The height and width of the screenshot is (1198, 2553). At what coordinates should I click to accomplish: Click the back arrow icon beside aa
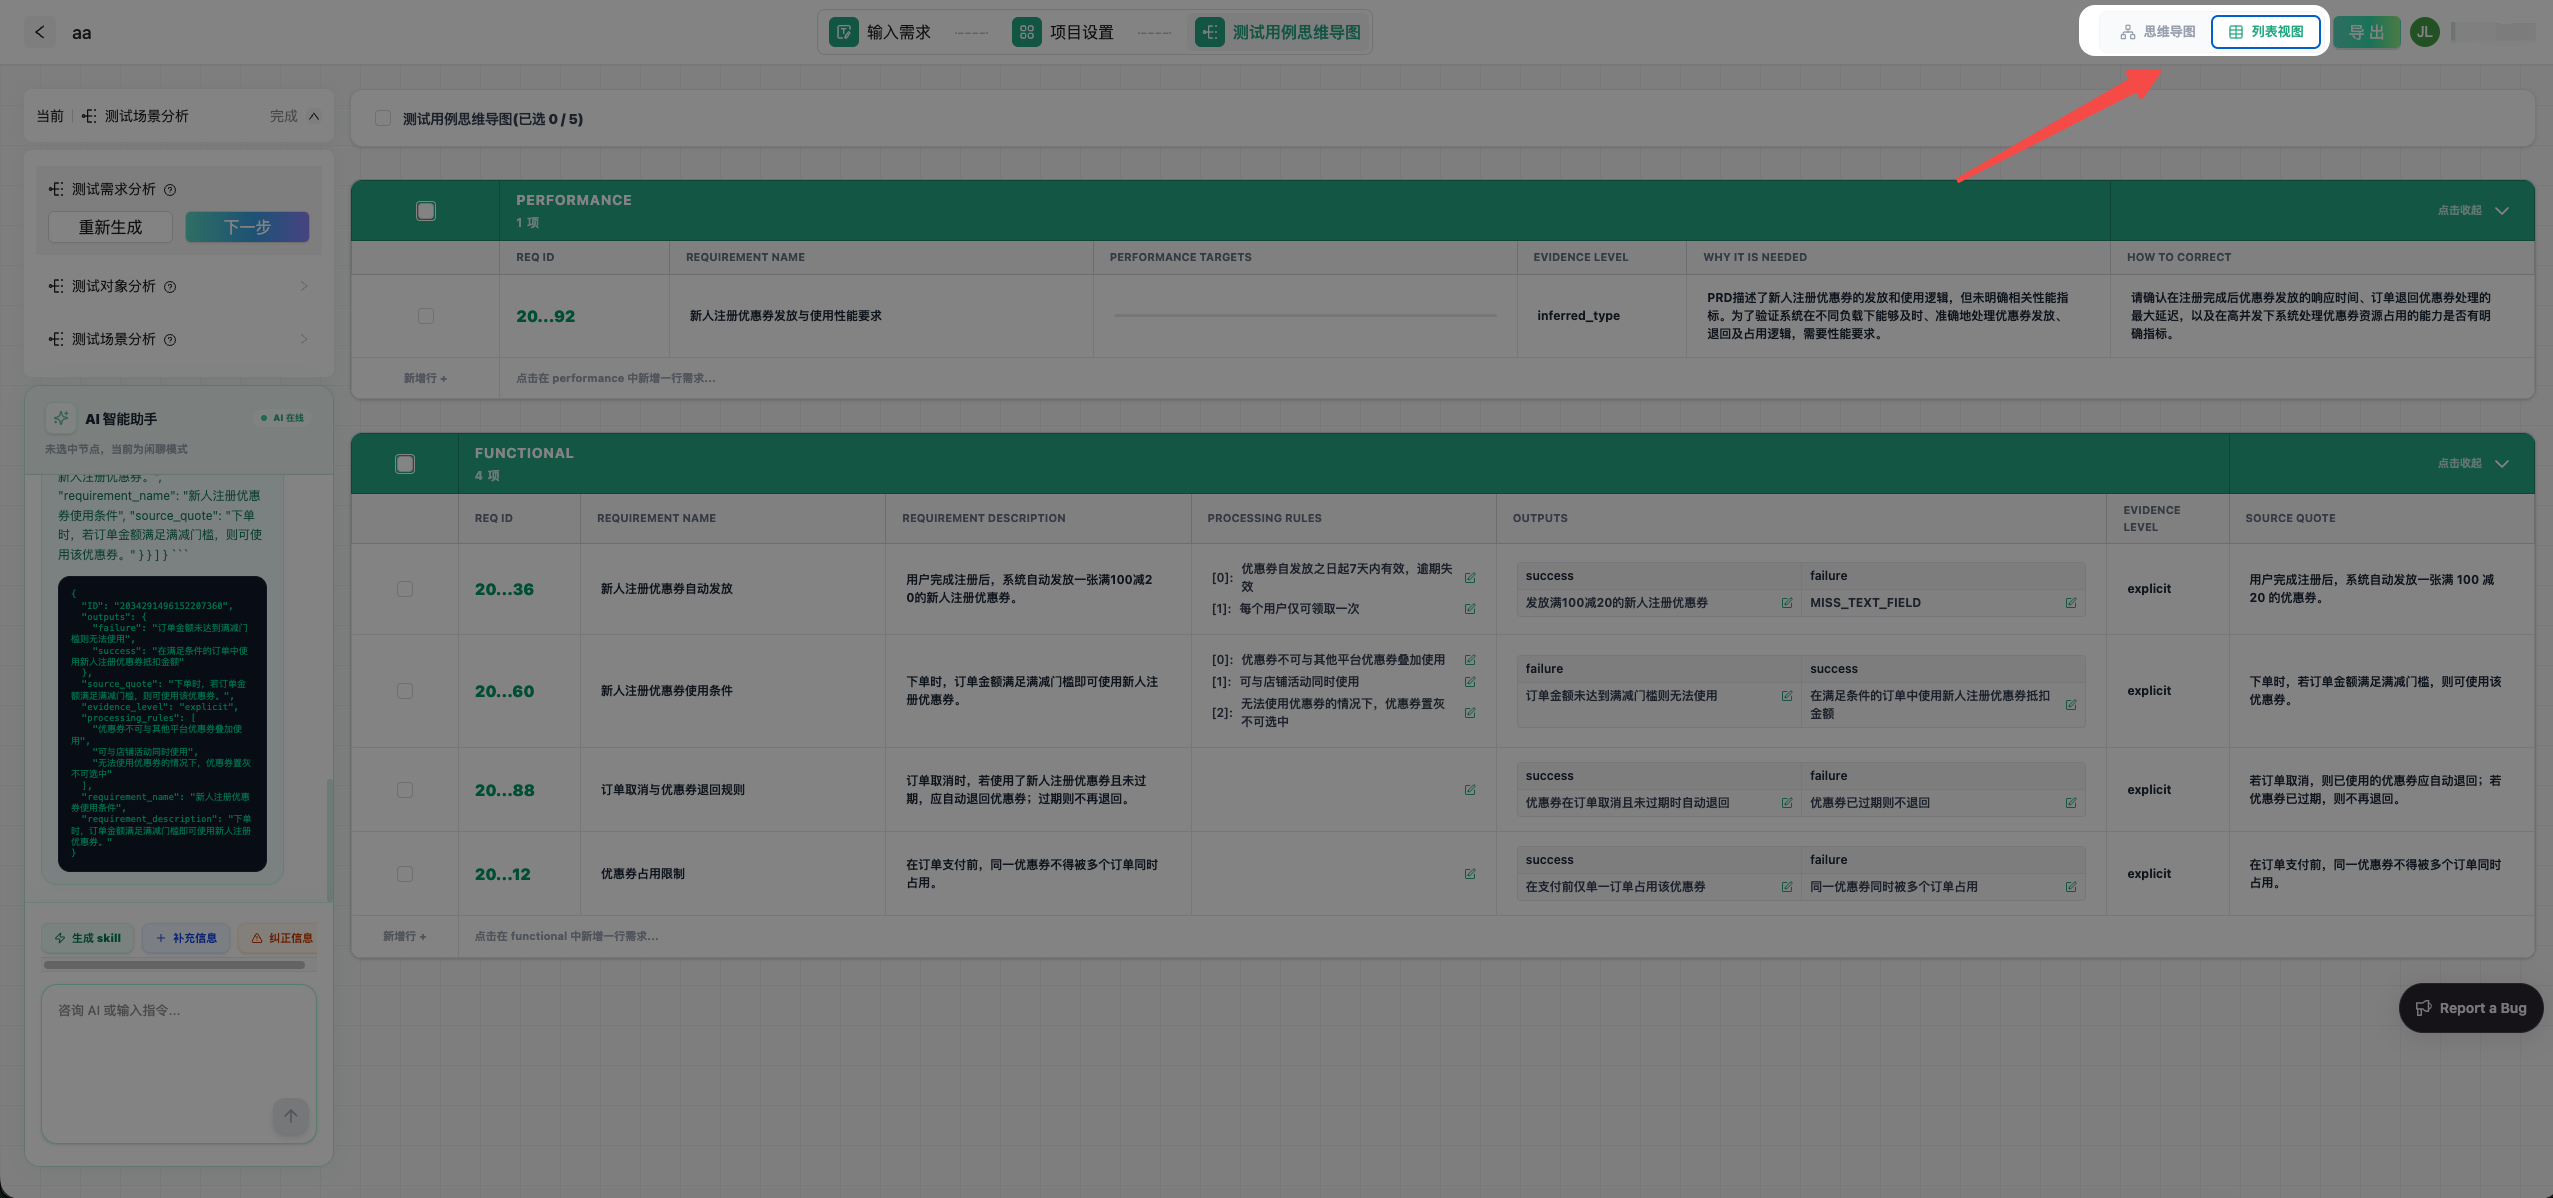tap(39, 32)
